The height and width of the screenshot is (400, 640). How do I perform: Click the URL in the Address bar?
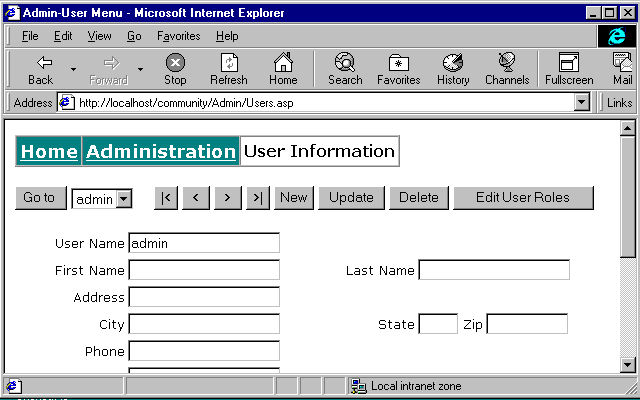(x=186, y=103)
